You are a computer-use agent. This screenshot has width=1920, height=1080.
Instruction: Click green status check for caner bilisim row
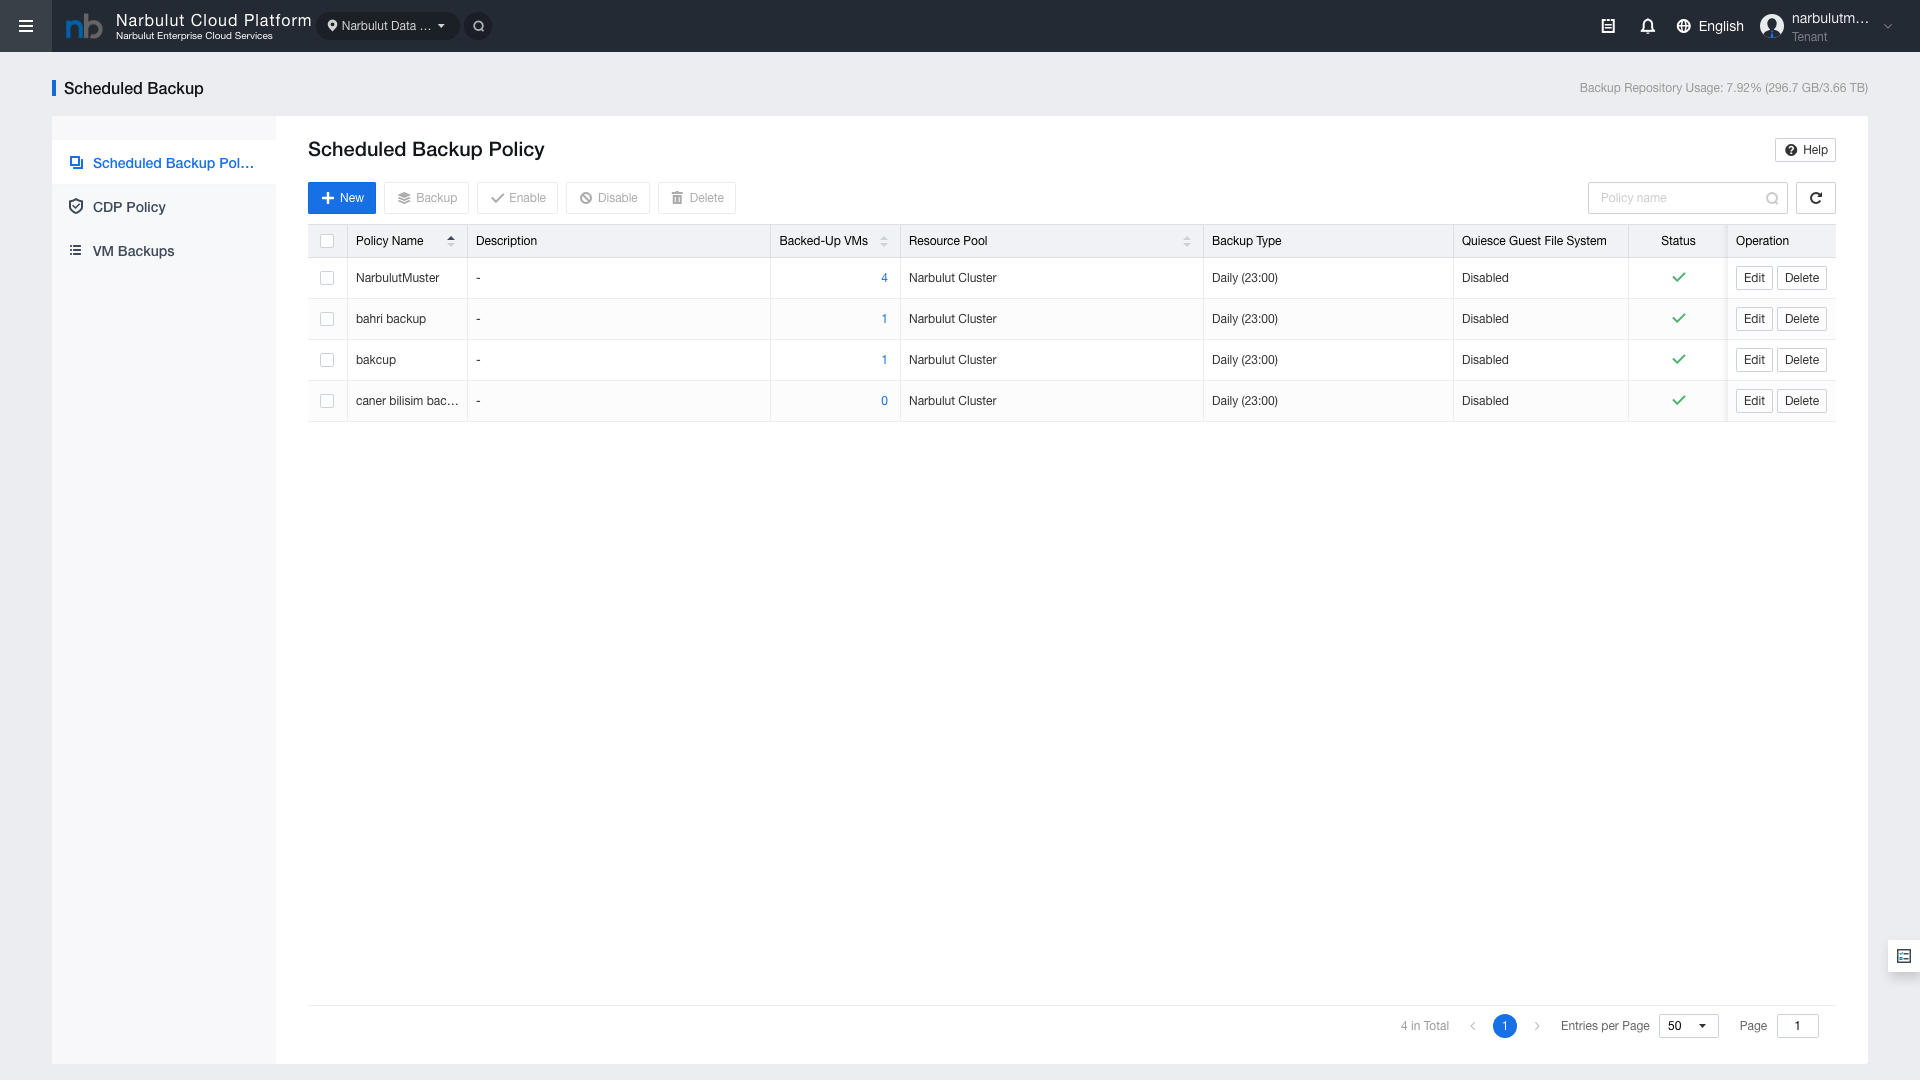(1679, 401)
